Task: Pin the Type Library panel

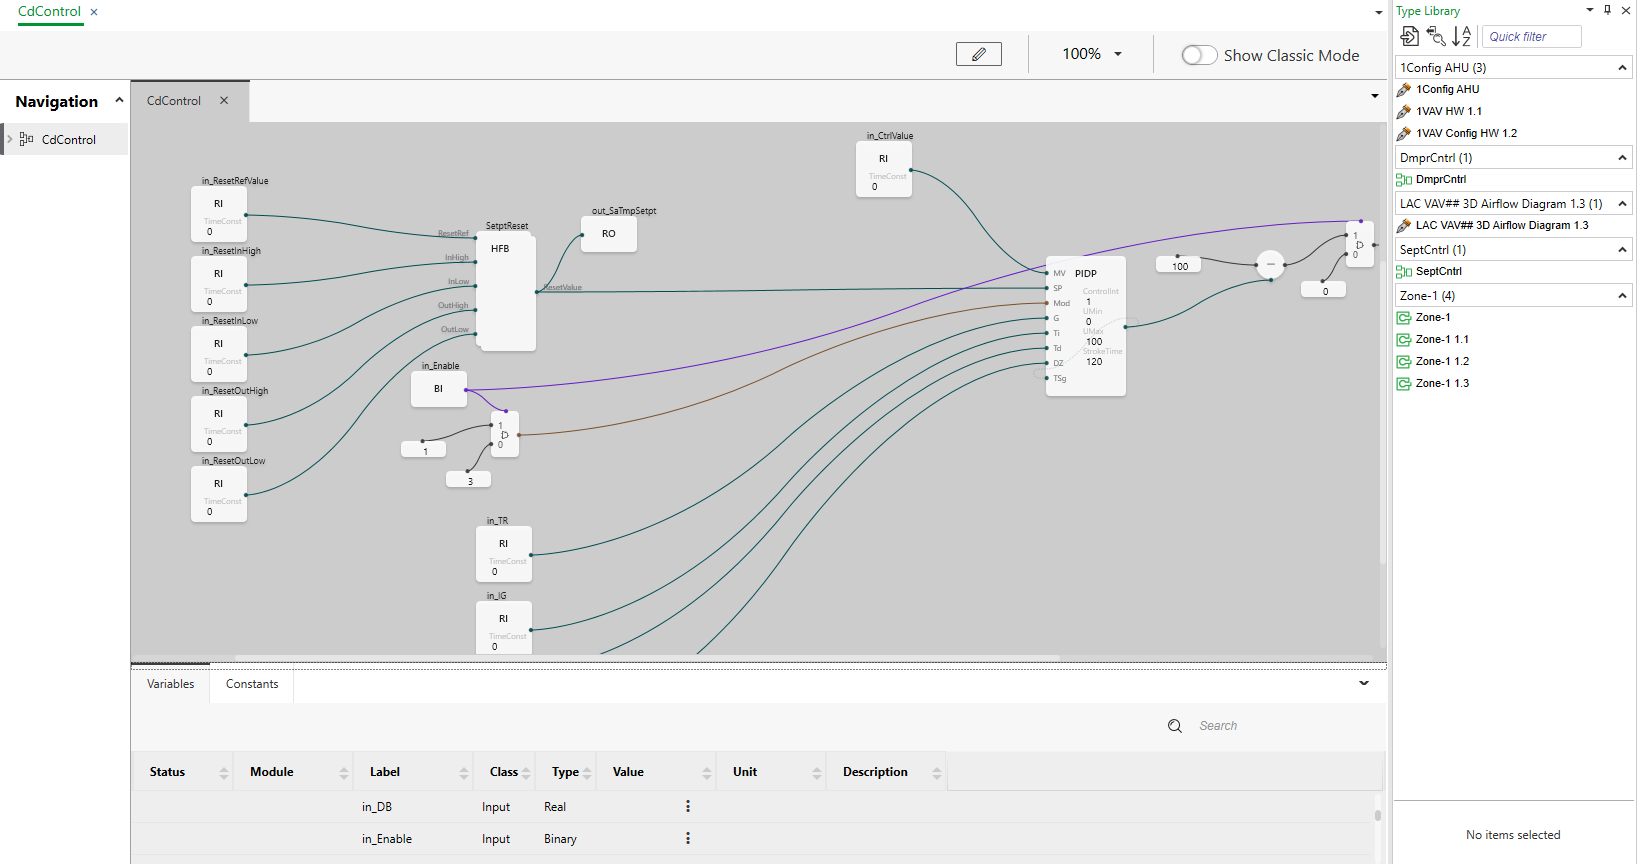Action: pos(1607,10)
